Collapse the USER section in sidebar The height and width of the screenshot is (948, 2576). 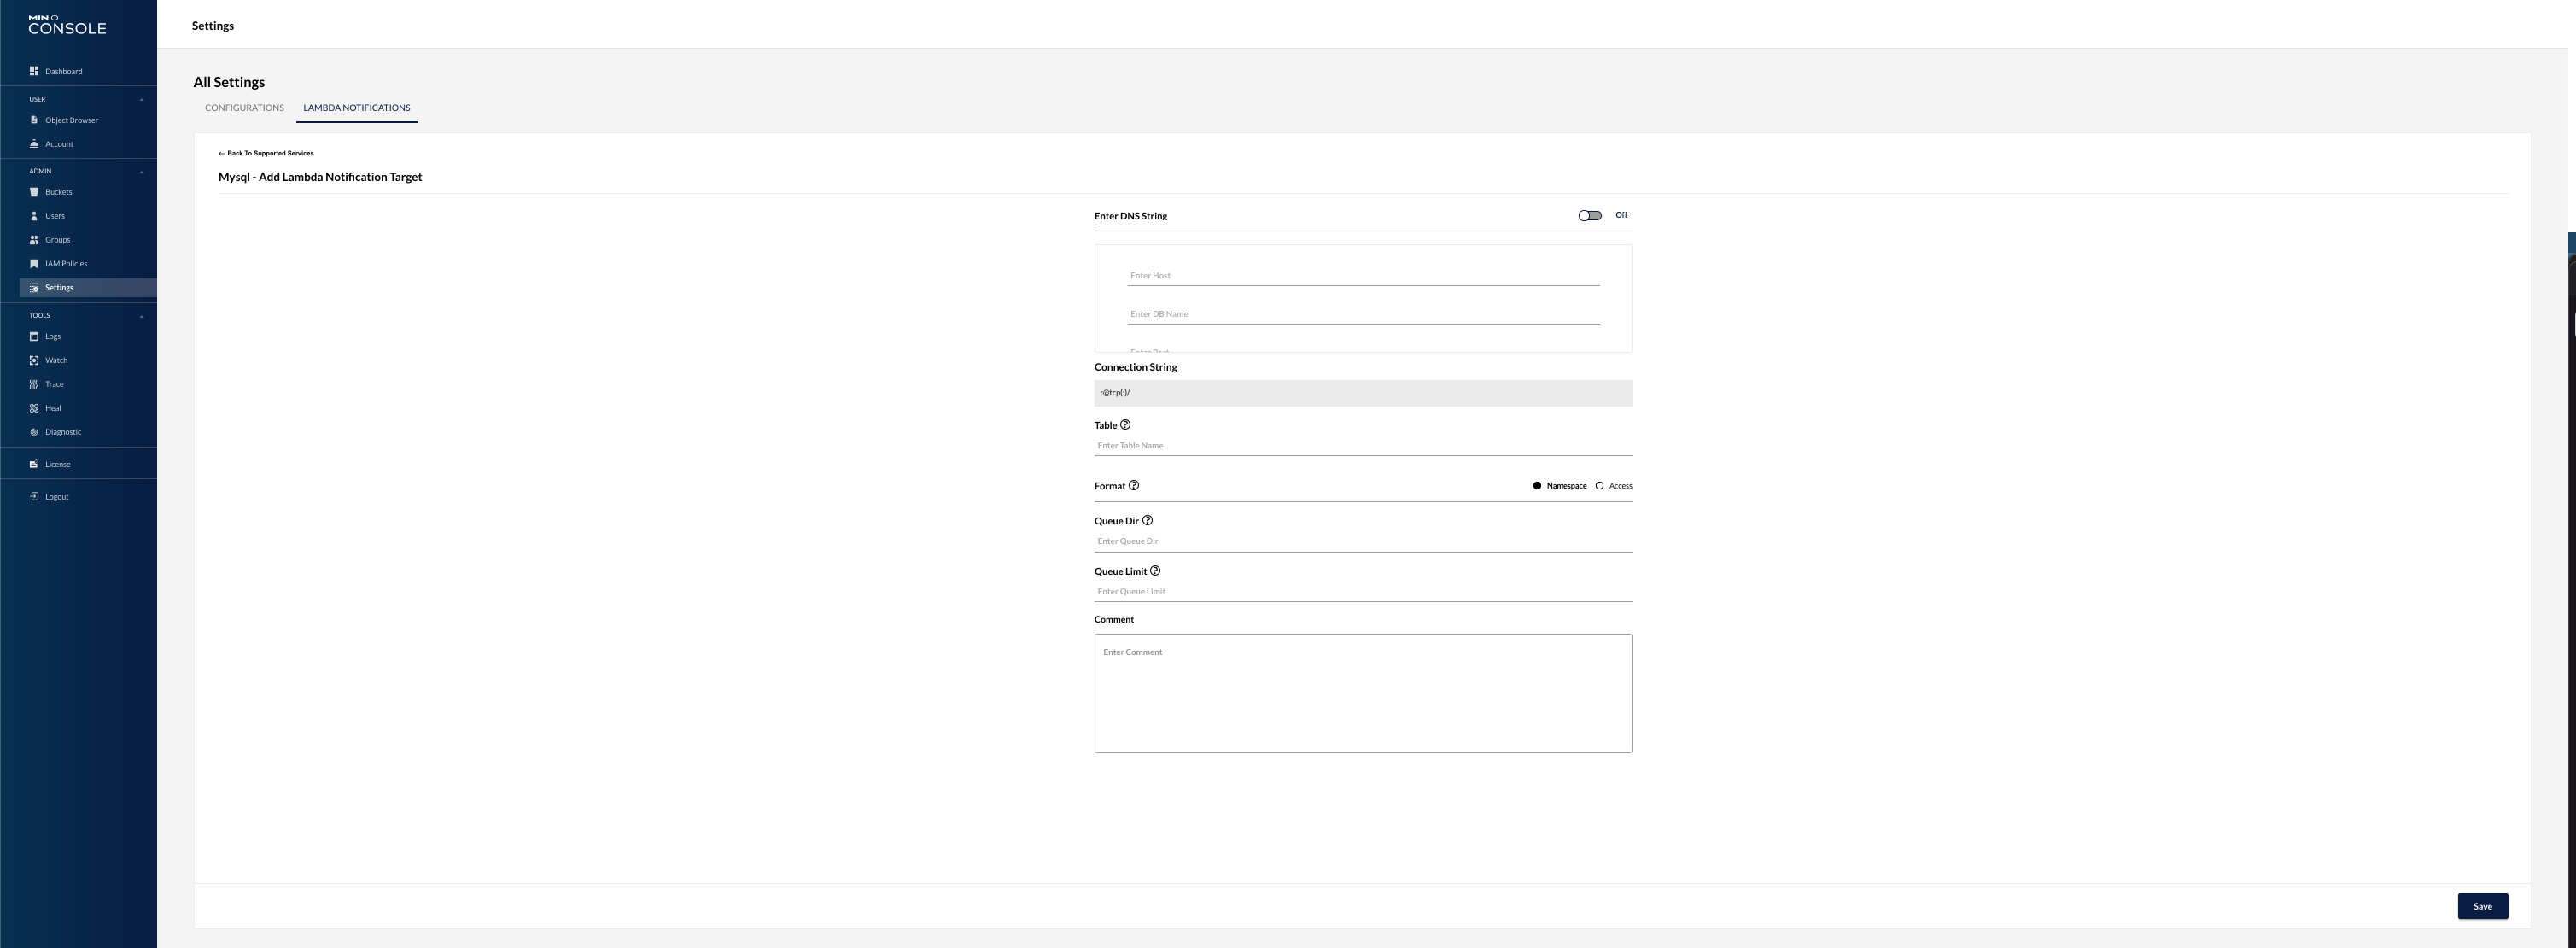pos(141,100)
